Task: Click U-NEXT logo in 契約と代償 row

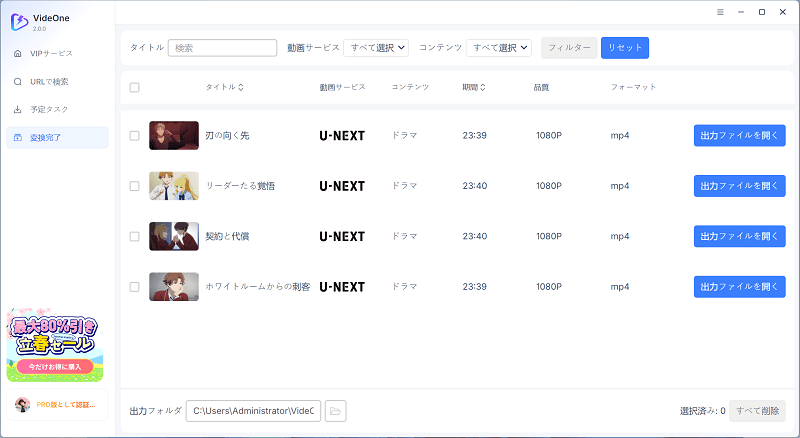Action: pos(342,237)
